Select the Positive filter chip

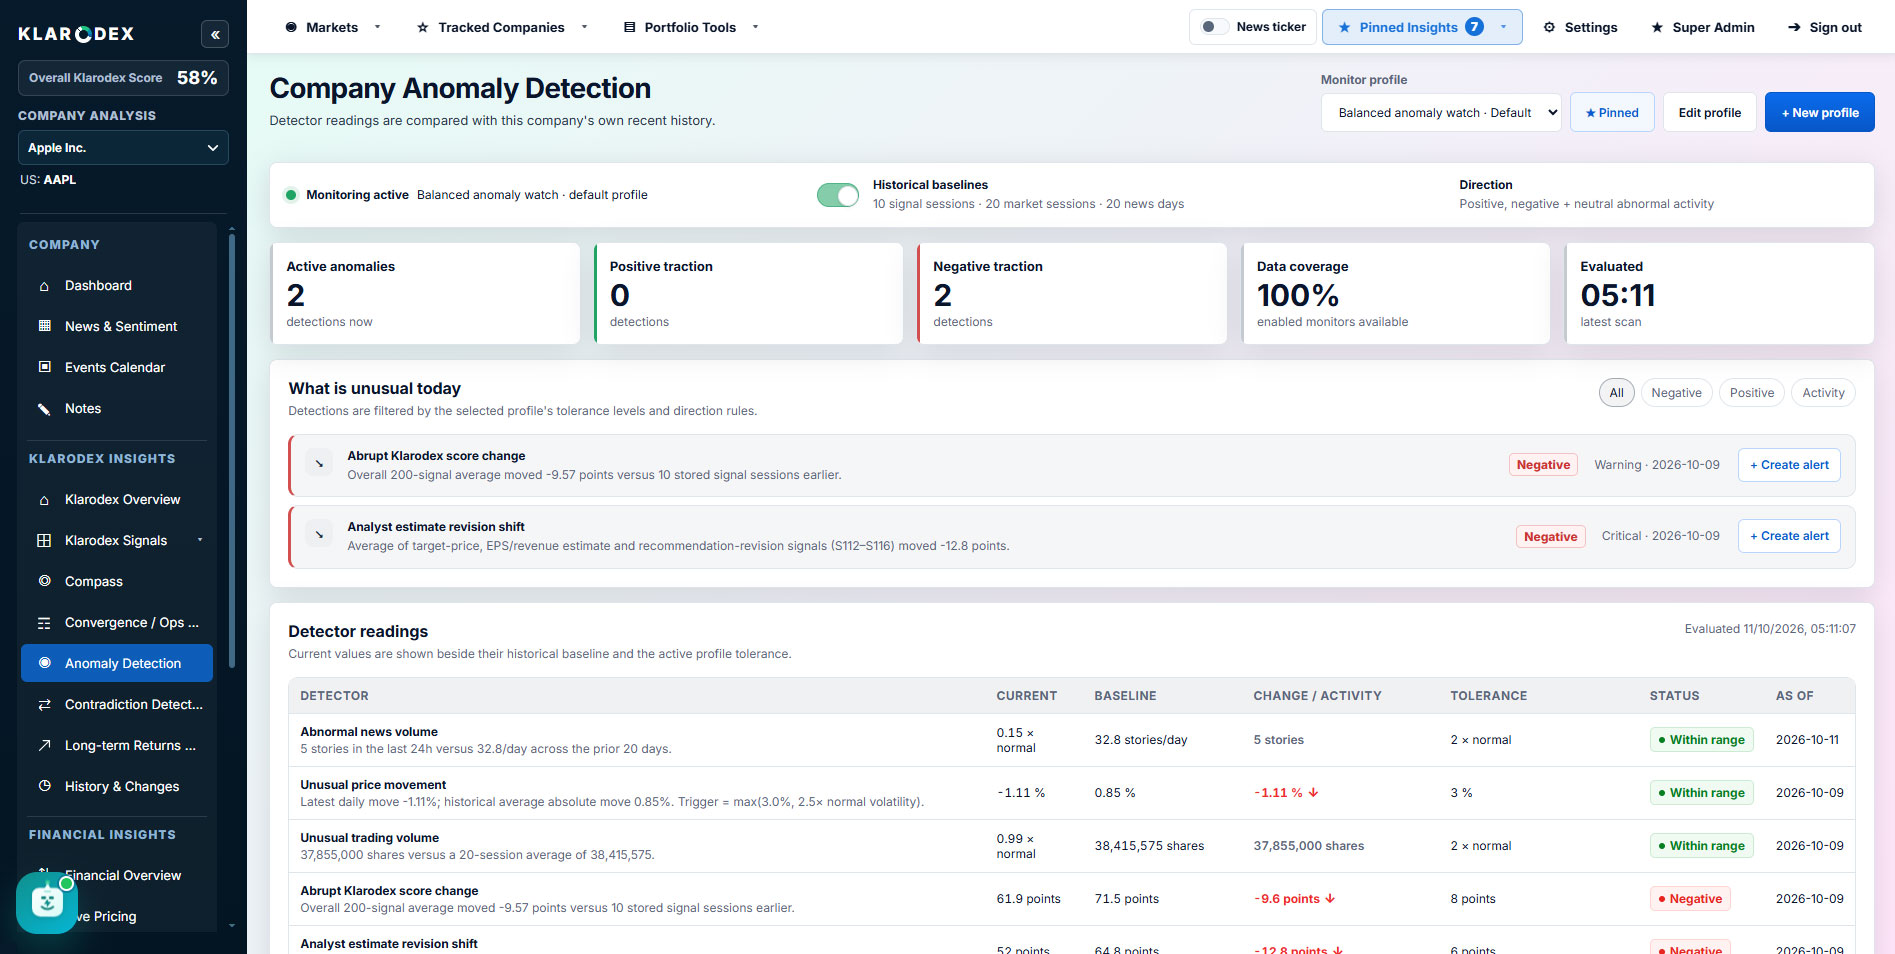pos(1752,393)
